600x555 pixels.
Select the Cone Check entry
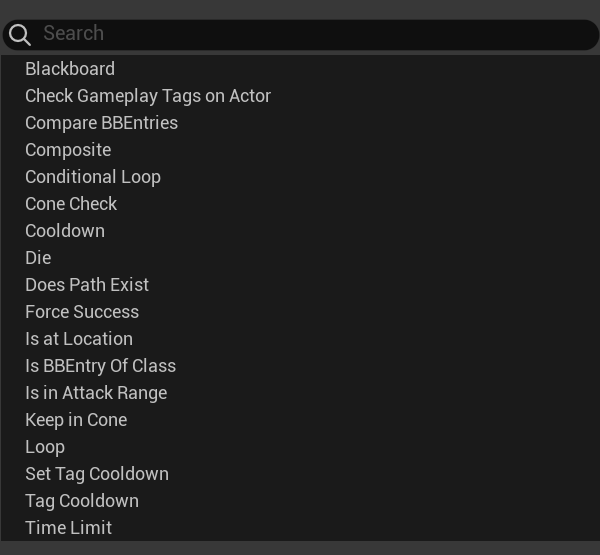[x=71, y=204]
